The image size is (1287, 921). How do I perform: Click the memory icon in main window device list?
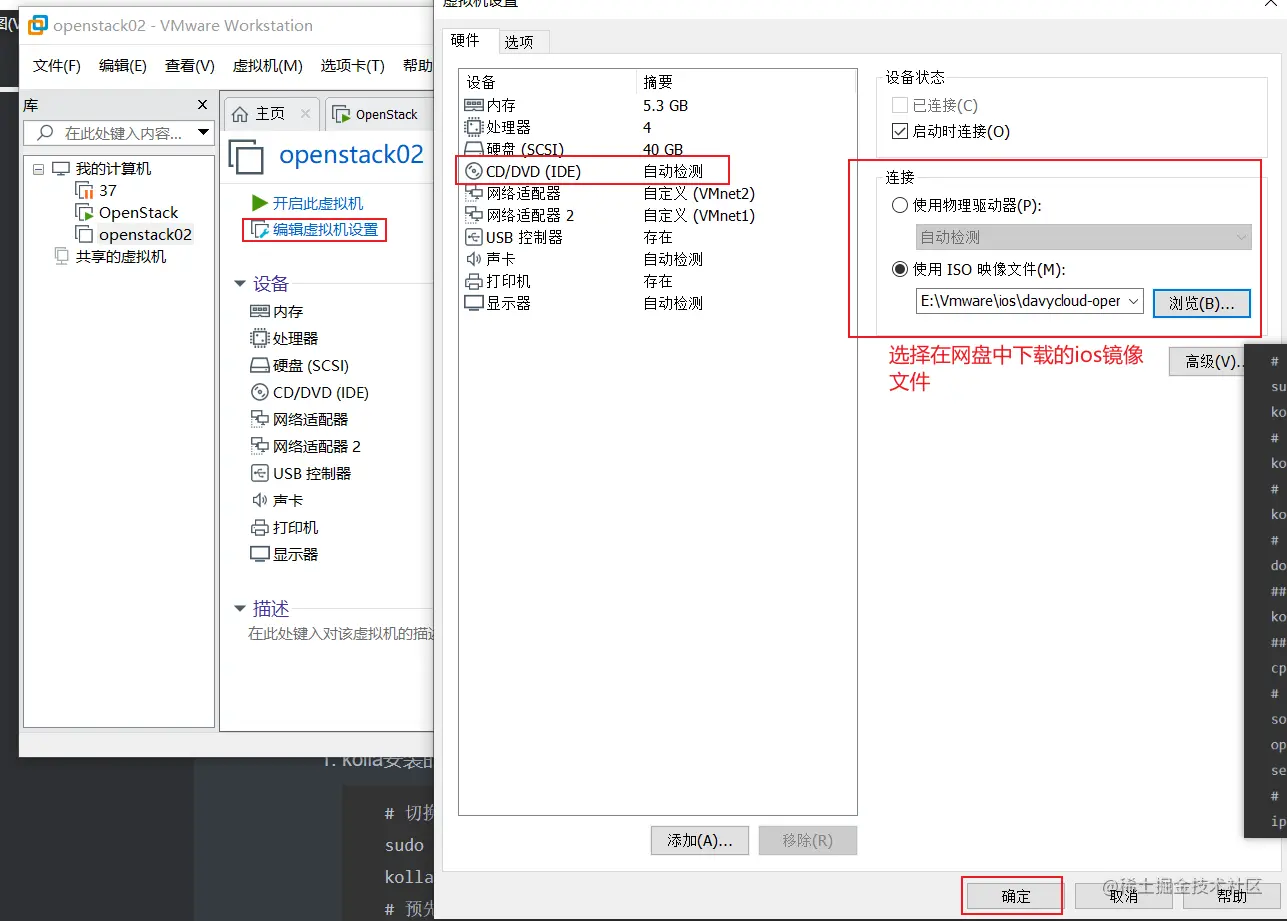point(259,311)
